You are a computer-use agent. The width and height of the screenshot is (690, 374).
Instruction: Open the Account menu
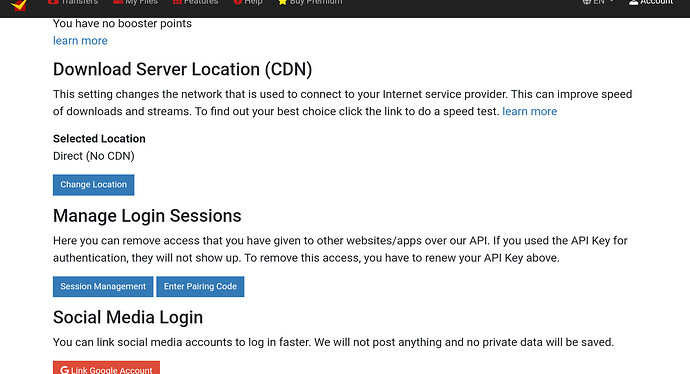(x=651, y=2)
